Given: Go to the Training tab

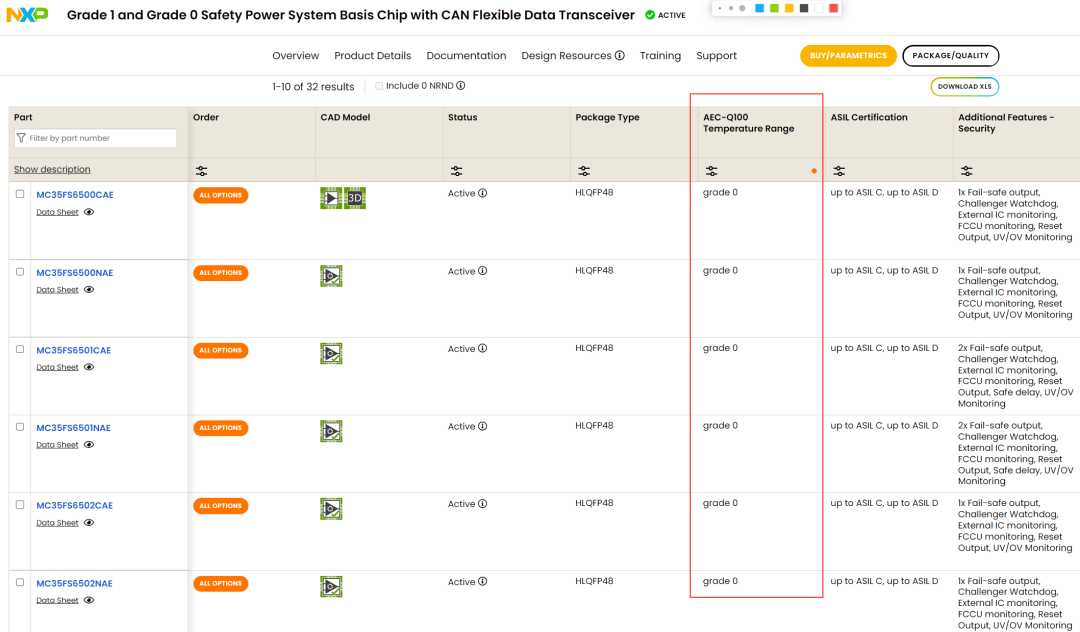Looking at the screenshot, I should (660, 56).
